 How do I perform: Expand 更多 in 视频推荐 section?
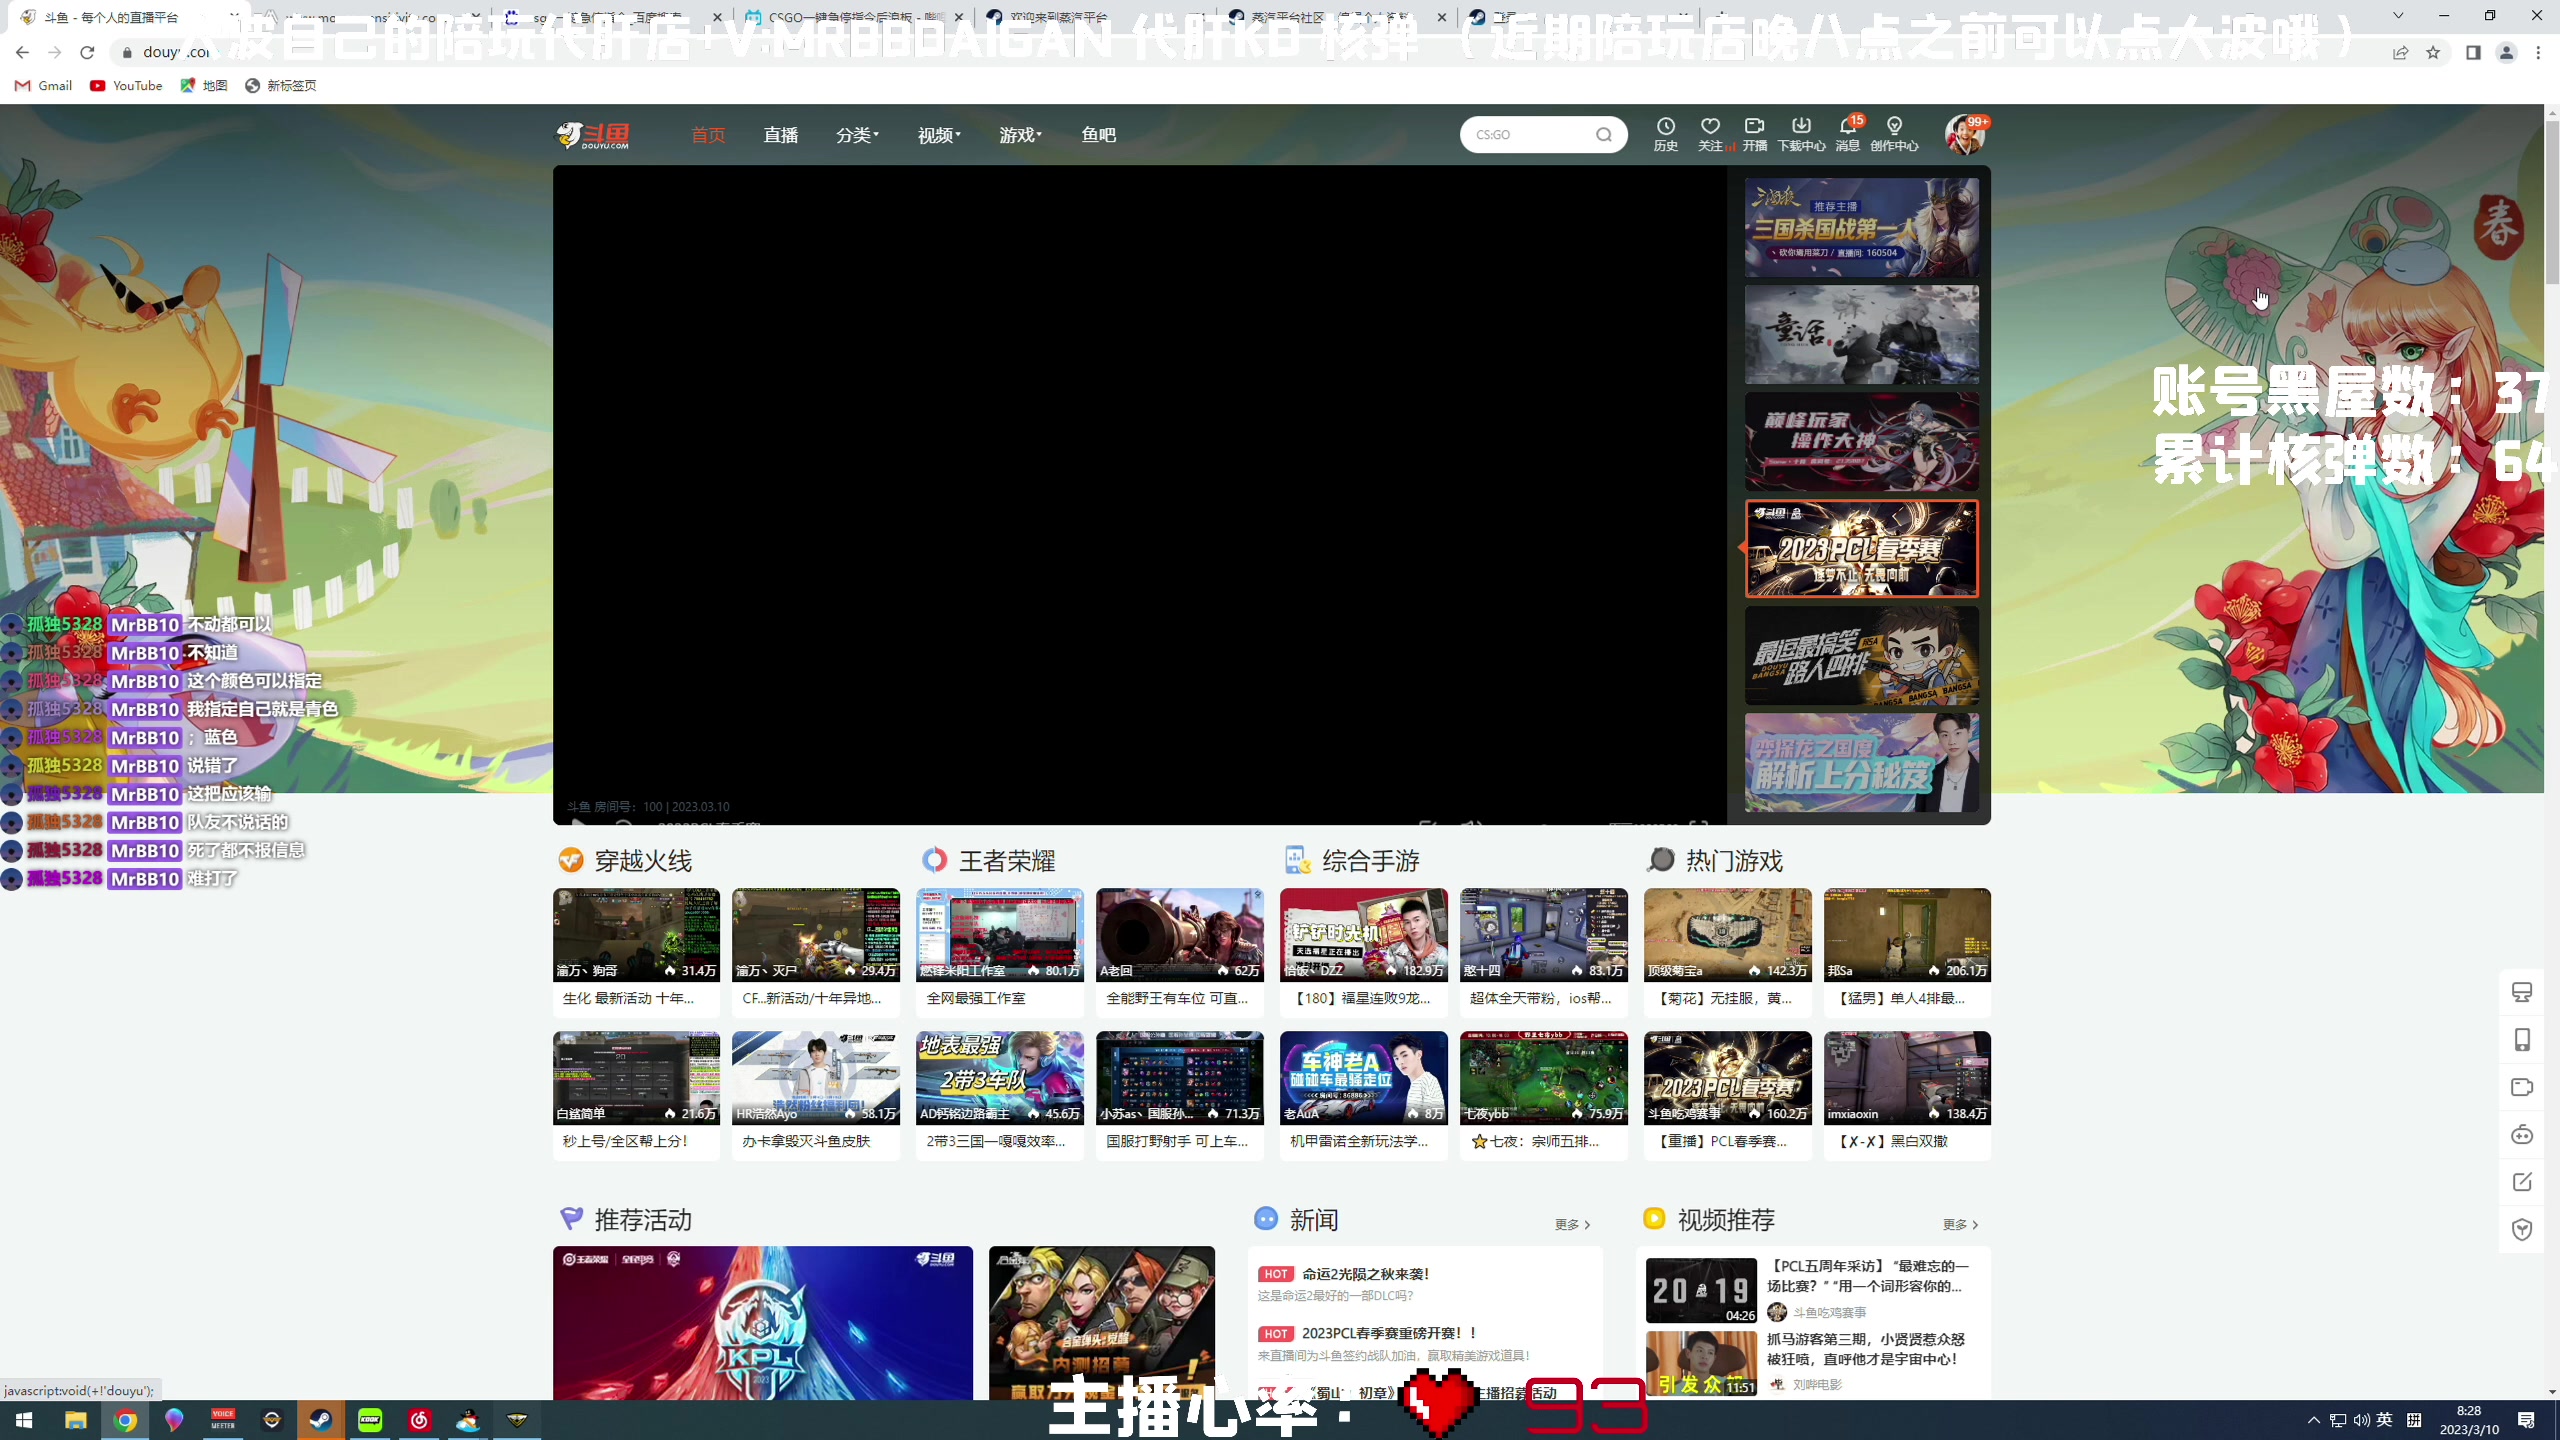coord(1960,1225)
